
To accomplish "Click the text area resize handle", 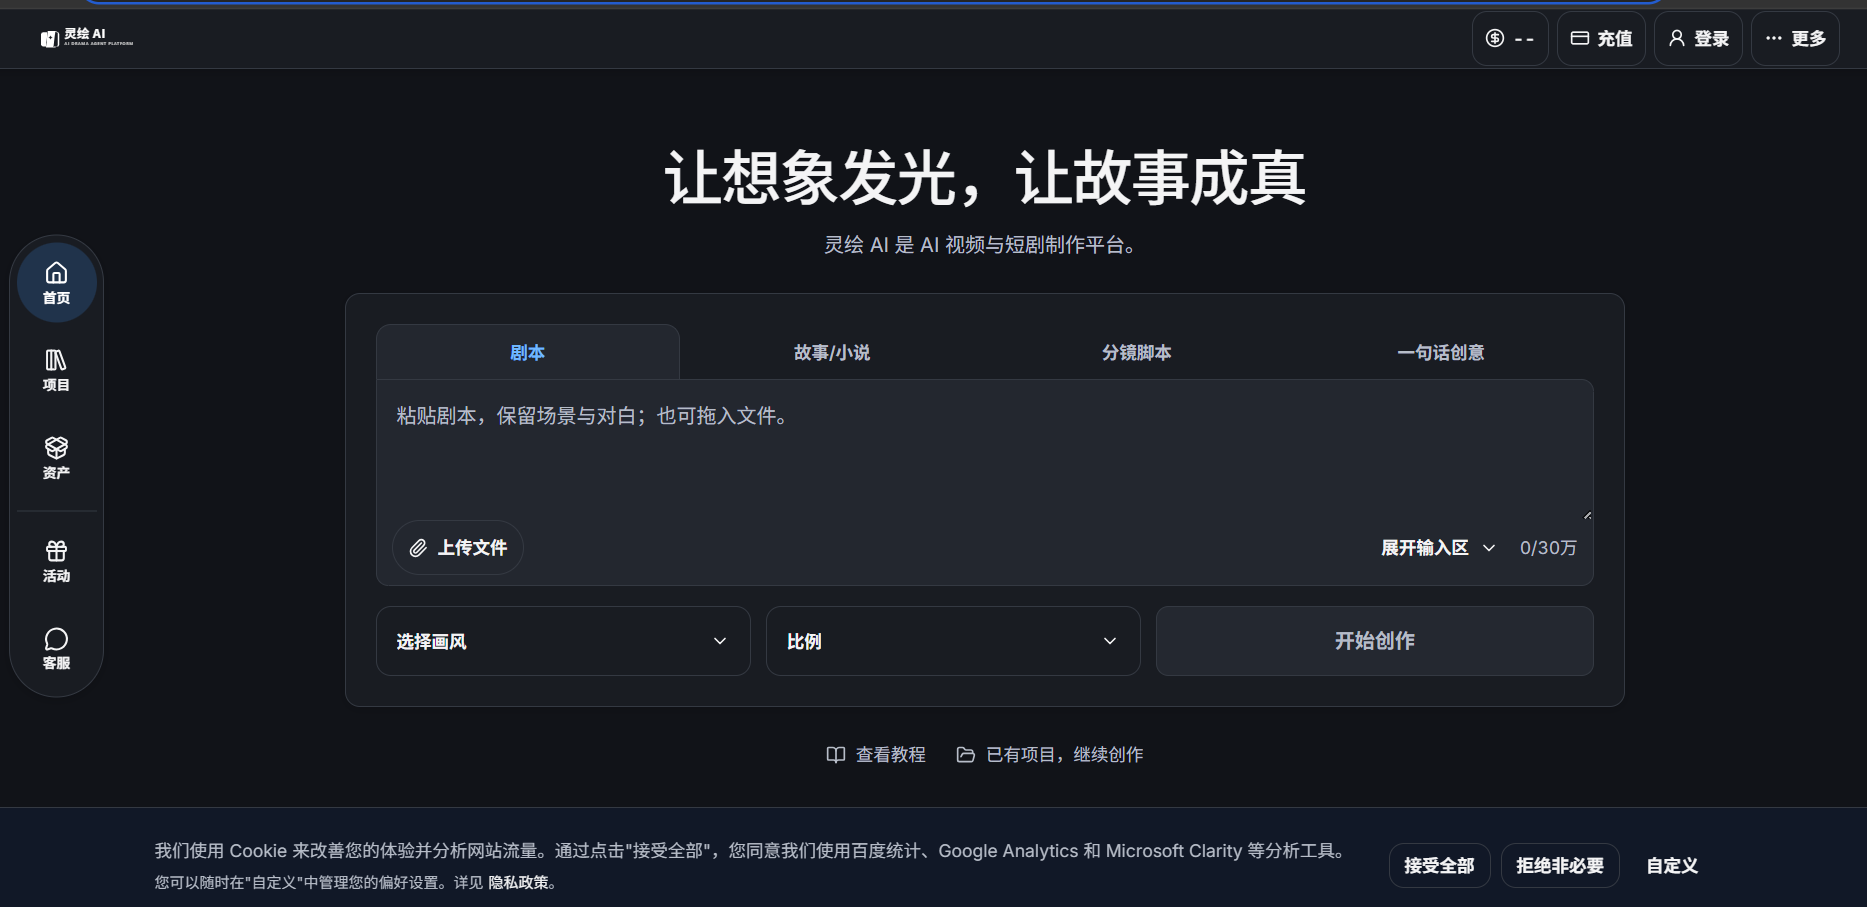I will (1587, 515).
